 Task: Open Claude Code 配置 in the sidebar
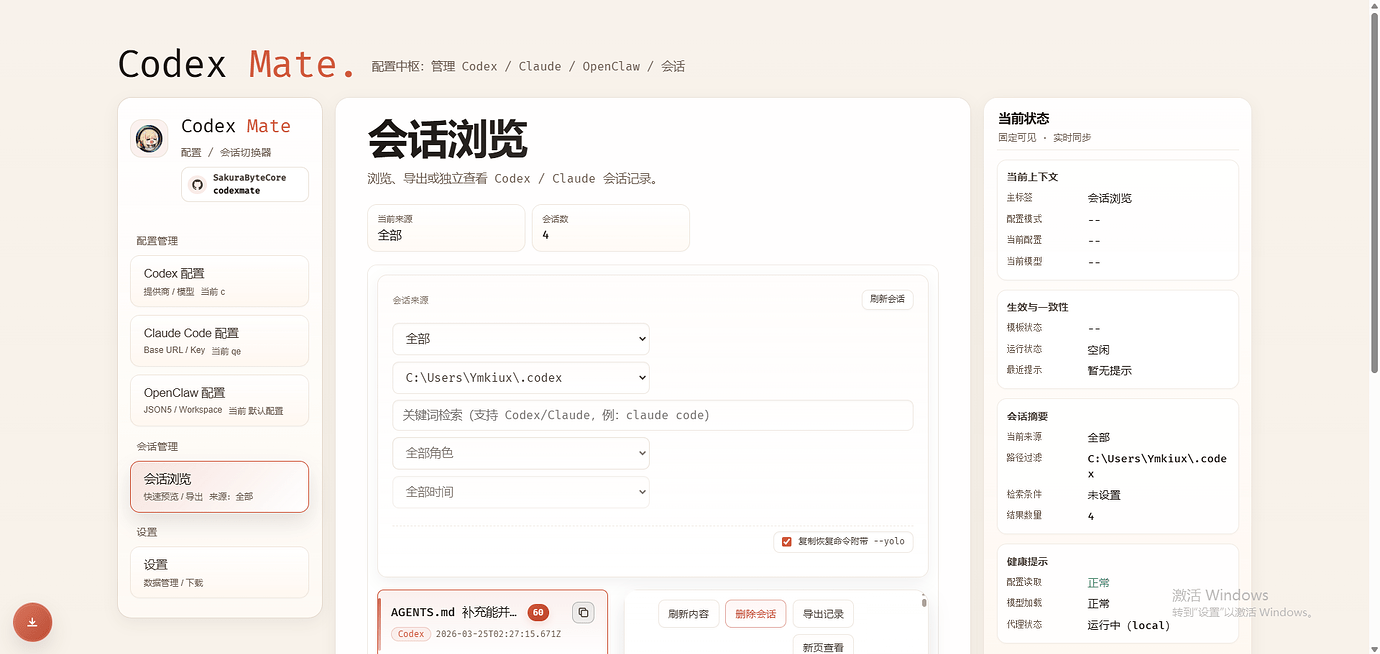(x=219, y=341)
